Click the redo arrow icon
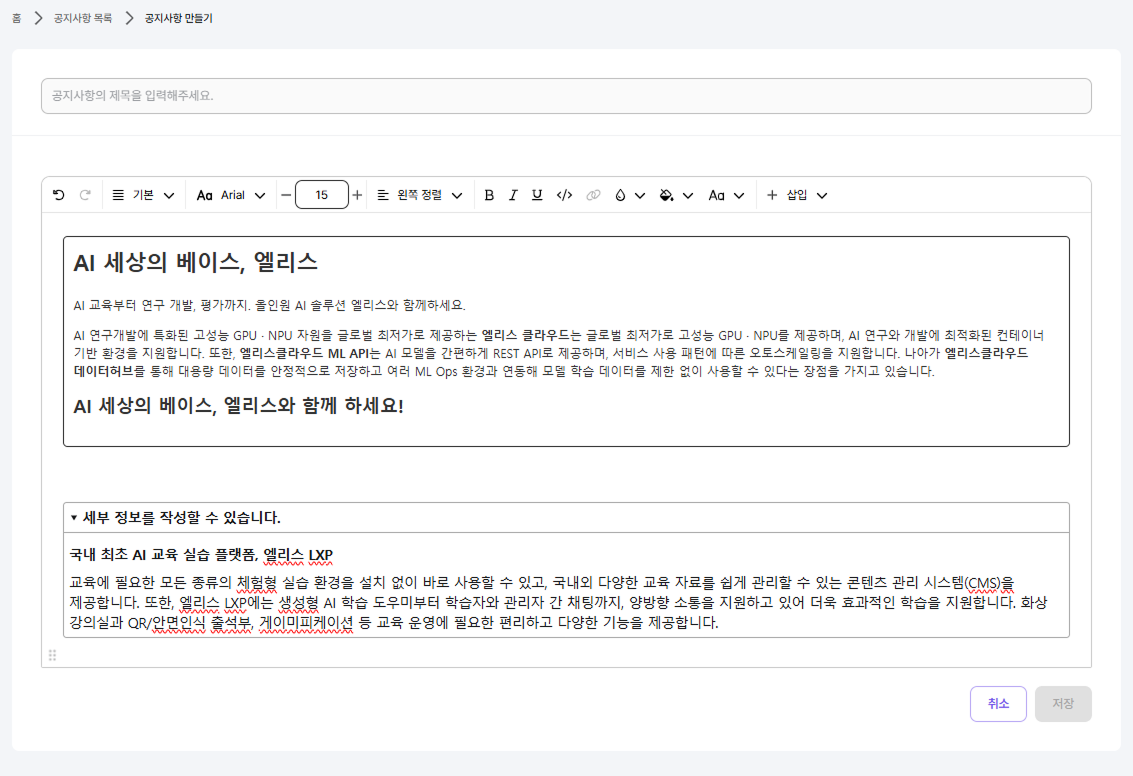The height and width of the screenshot is (776, 1133). click(x=85, y=195)
